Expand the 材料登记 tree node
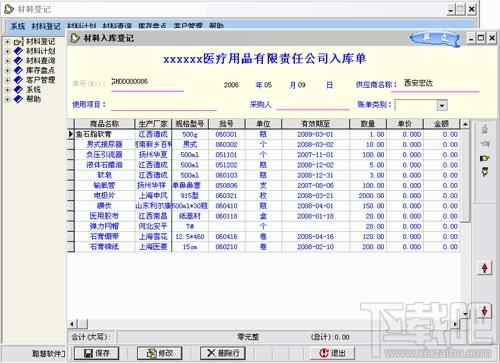 point(7,42)
